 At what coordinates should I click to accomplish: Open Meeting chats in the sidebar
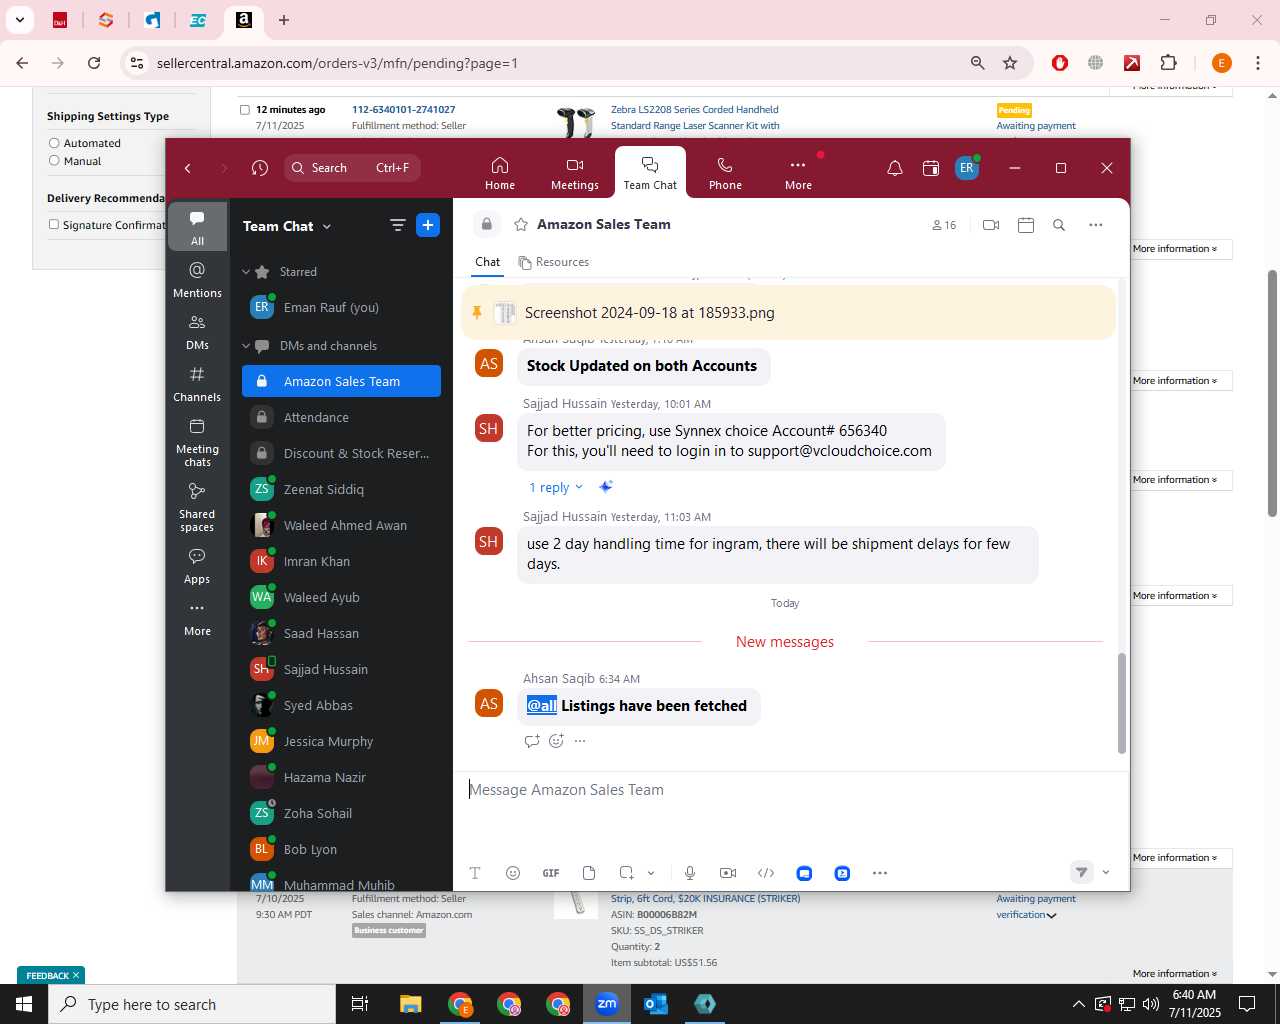click(x=197, y=442)
